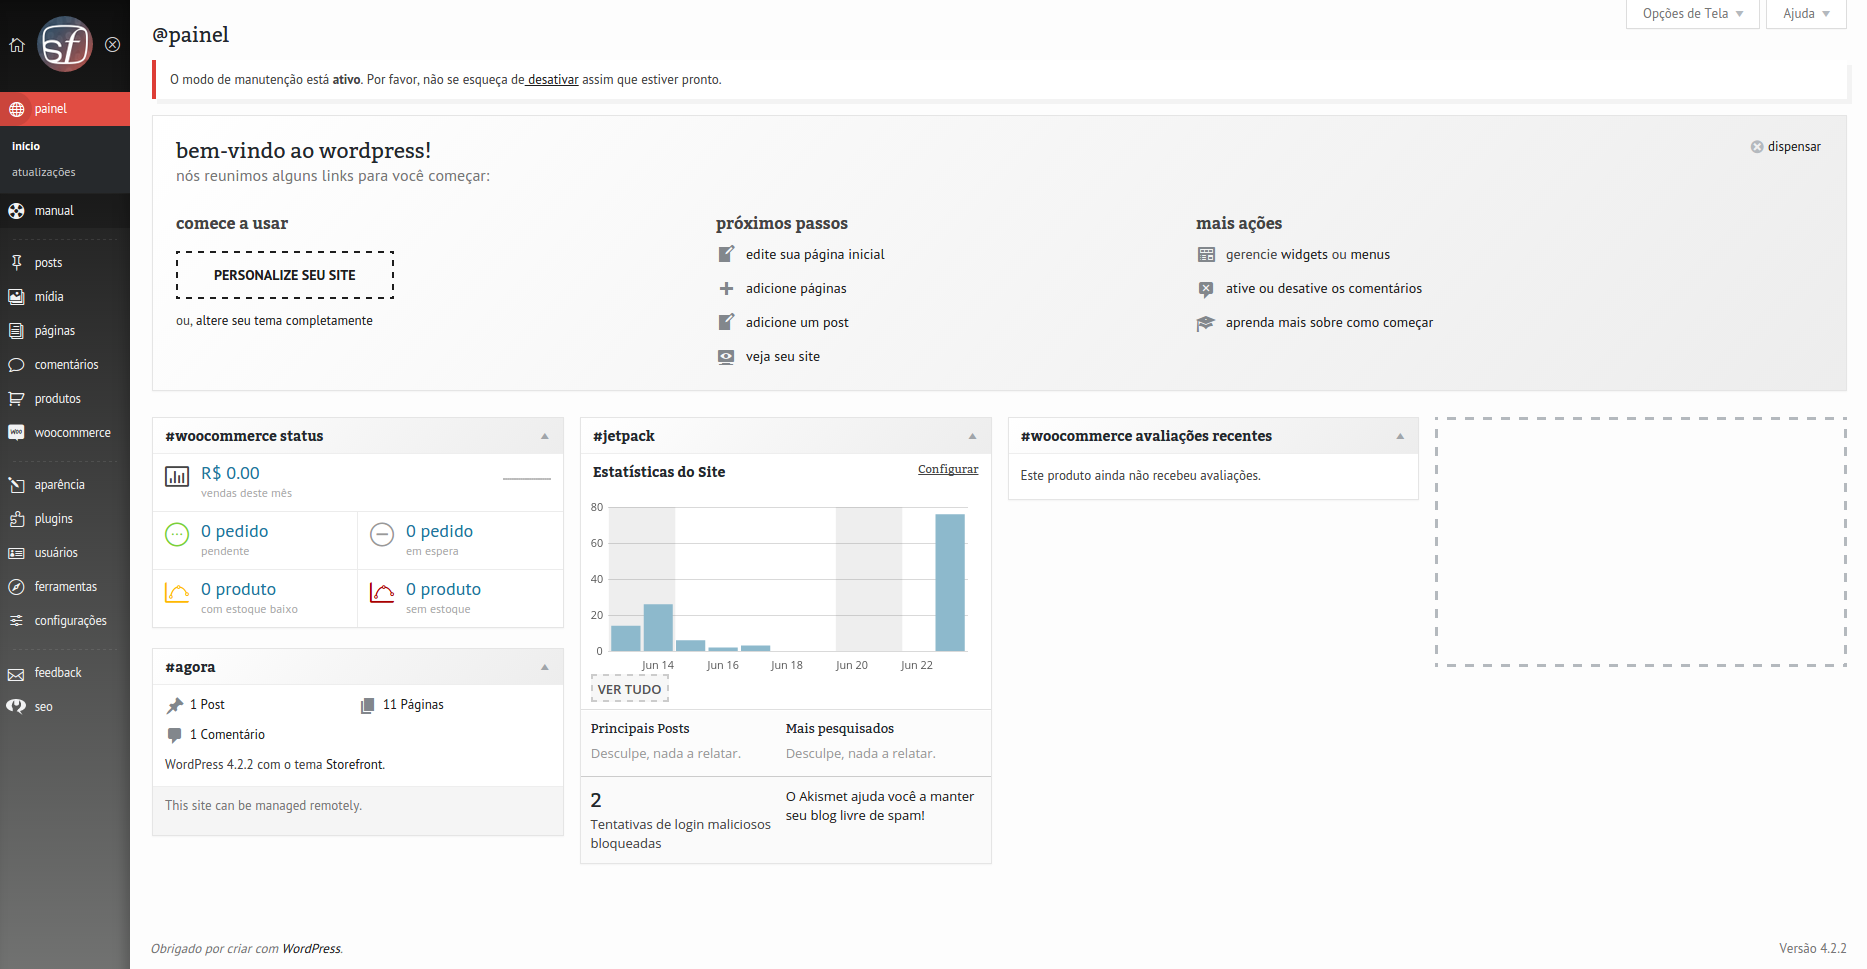Click the dispensar X icon
1867x969 pixels.
click(x=1757, y=147)
